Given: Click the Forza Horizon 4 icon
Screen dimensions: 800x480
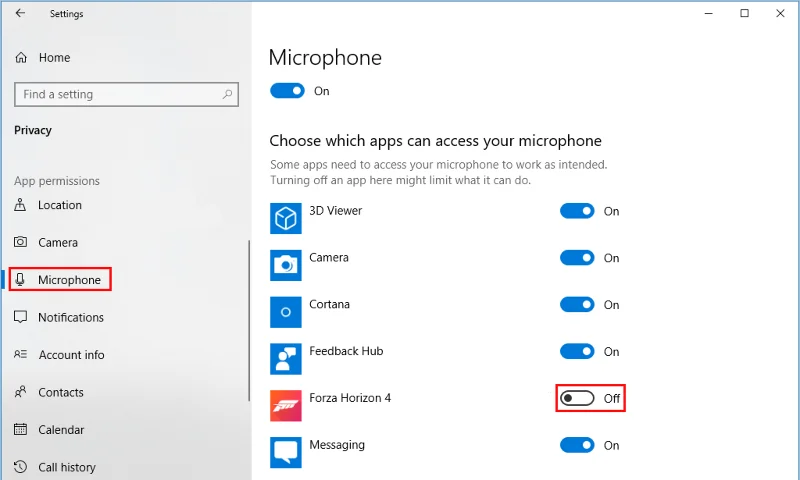Looking at the screenshot, I should (x=286, y=406).
